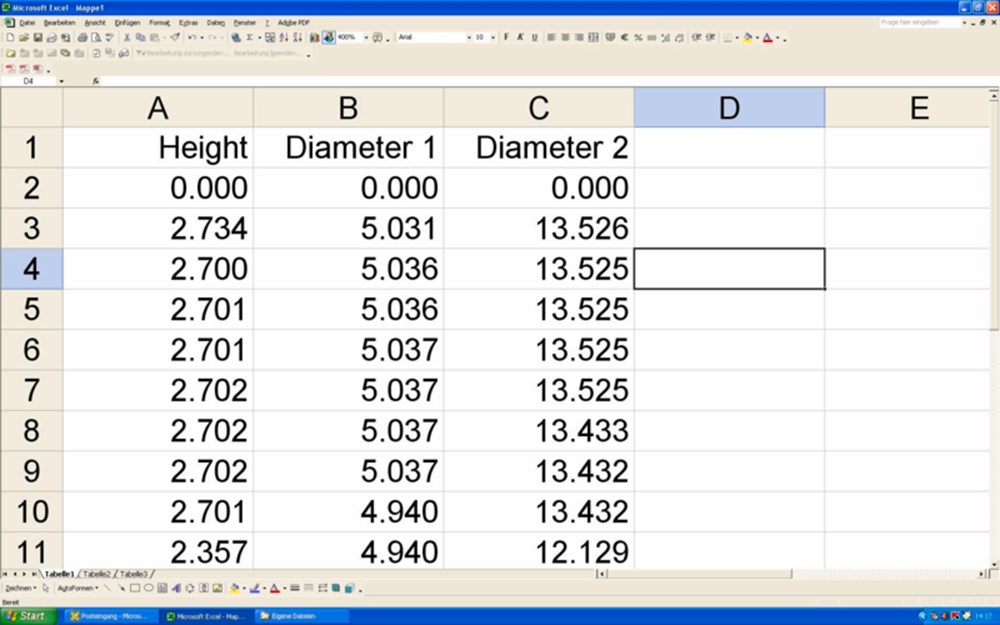
Task: Click the Print icon in the toolbar
Action: (82, 37)
